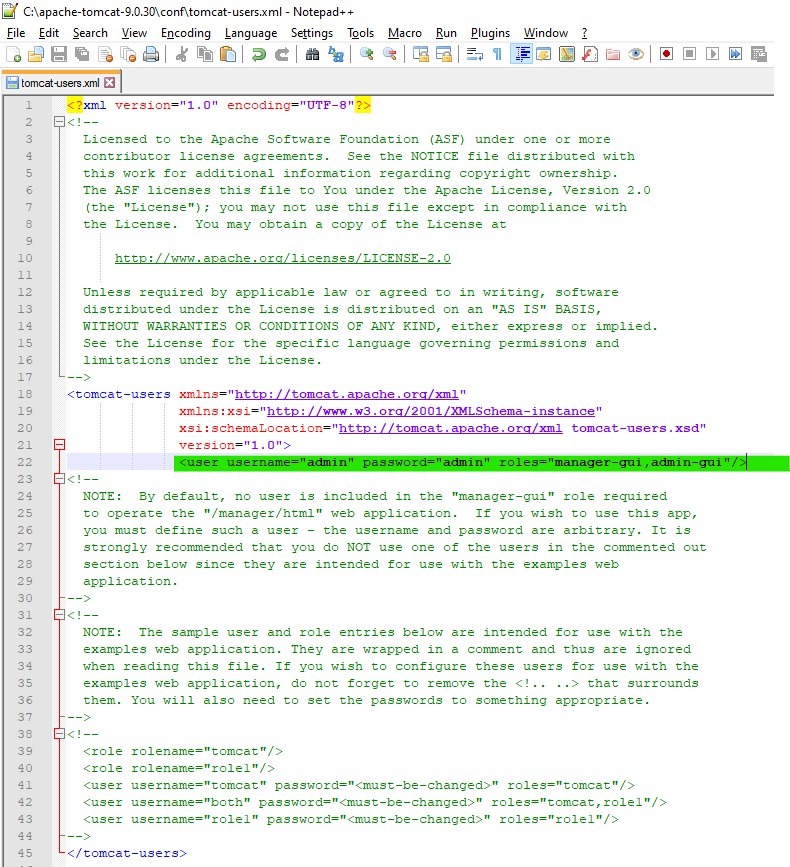
Task: Close the tomcat-users.xml tab via its X
Action: pos(109,83)
